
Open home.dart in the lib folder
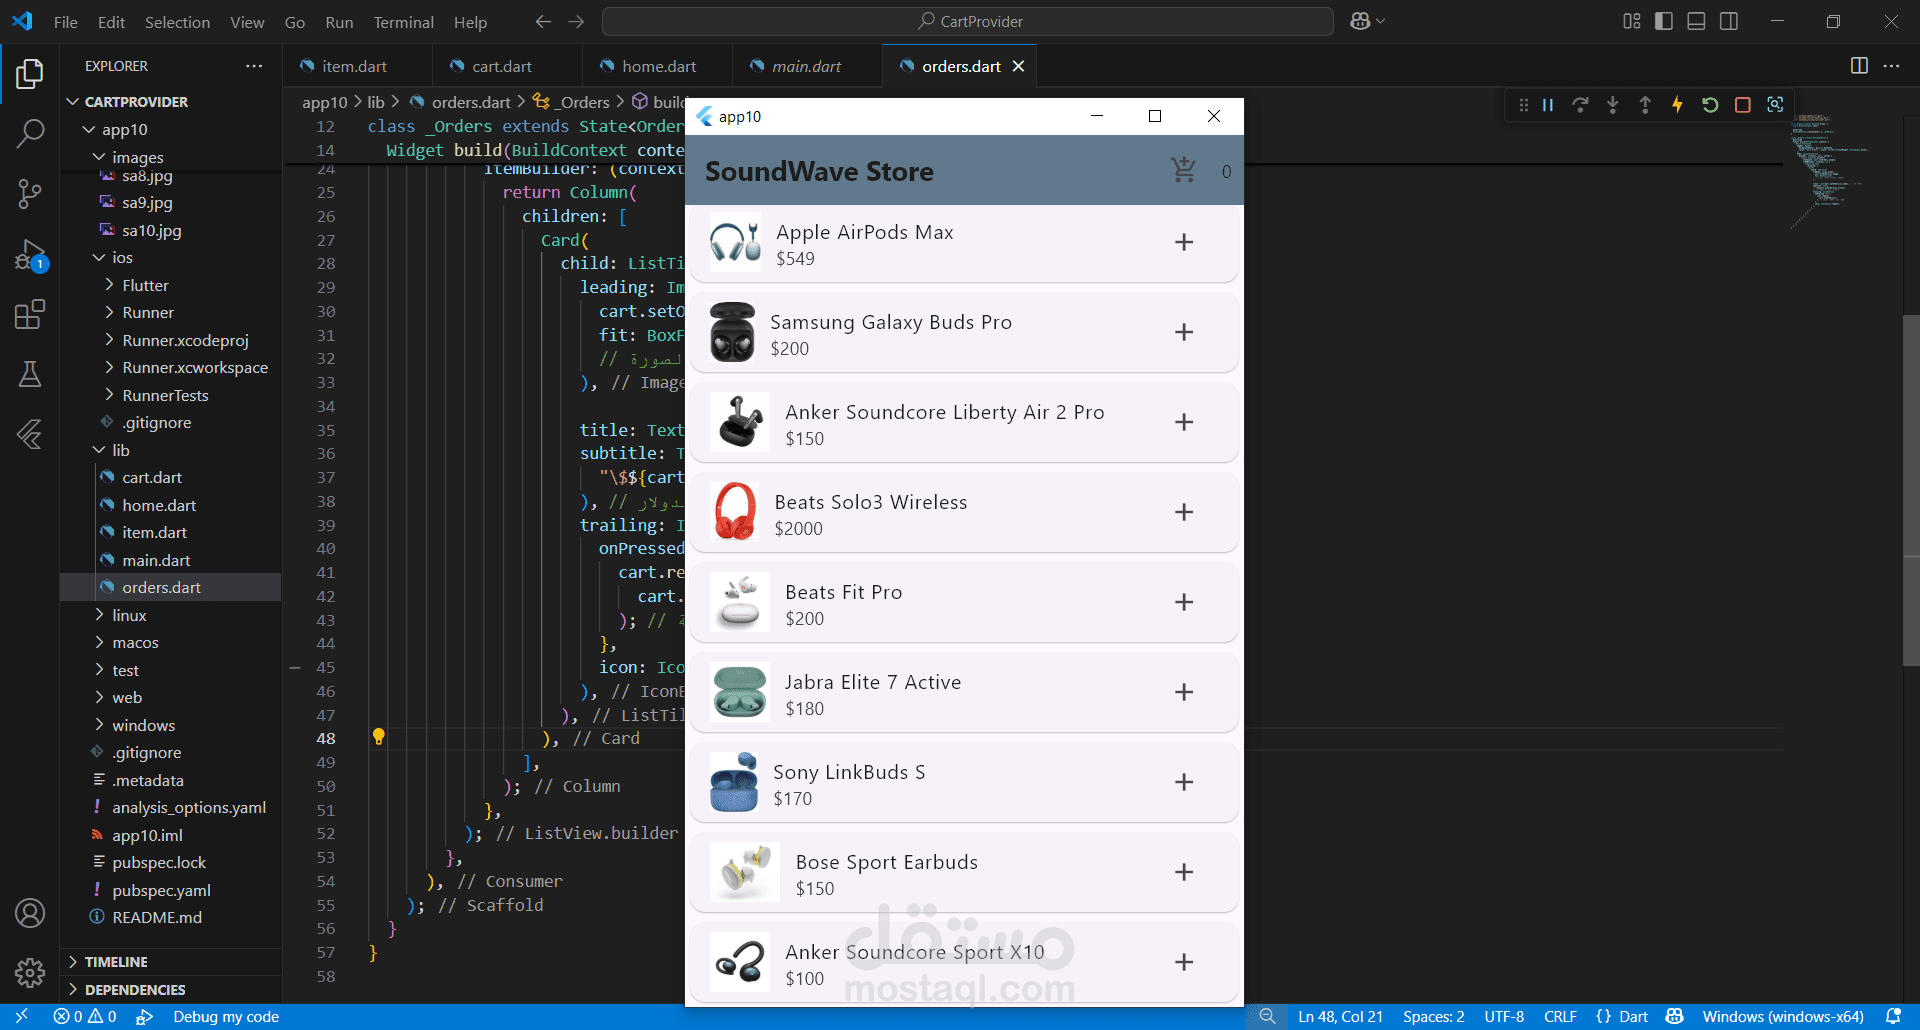click(x=159, y=505)
